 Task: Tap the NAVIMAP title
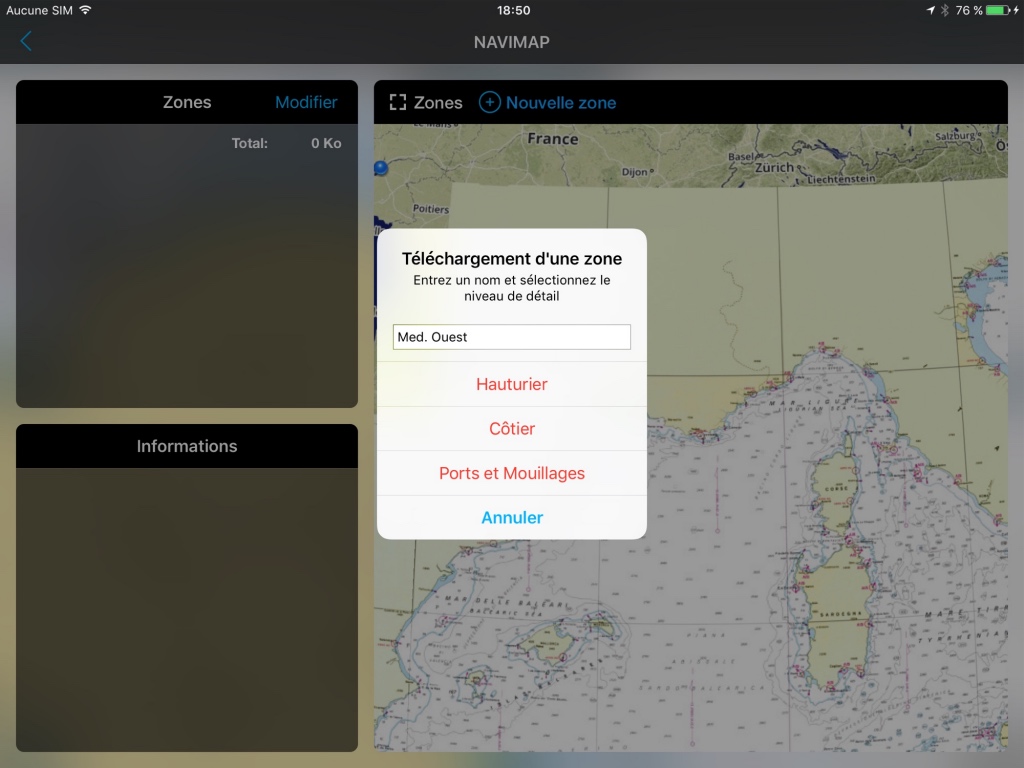512,42
